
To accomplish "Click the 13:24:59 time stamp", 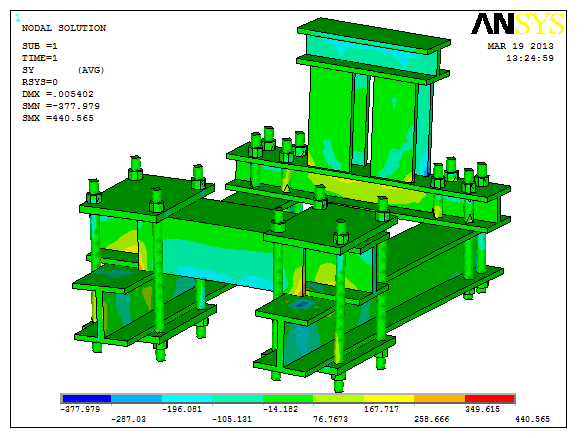I will click(530, 58).
